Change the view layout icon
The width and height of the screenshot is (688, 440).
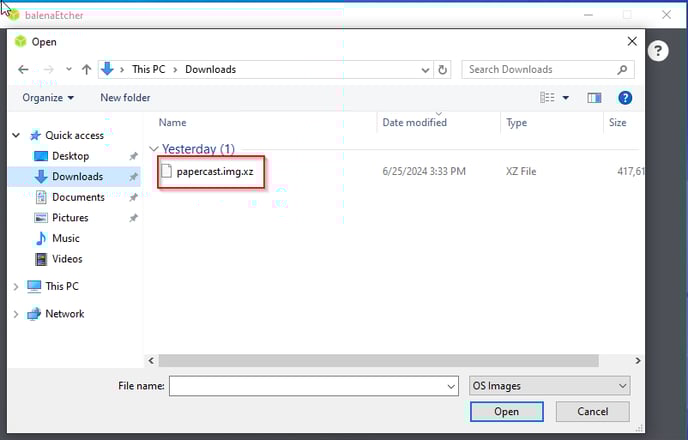point(547,97)
